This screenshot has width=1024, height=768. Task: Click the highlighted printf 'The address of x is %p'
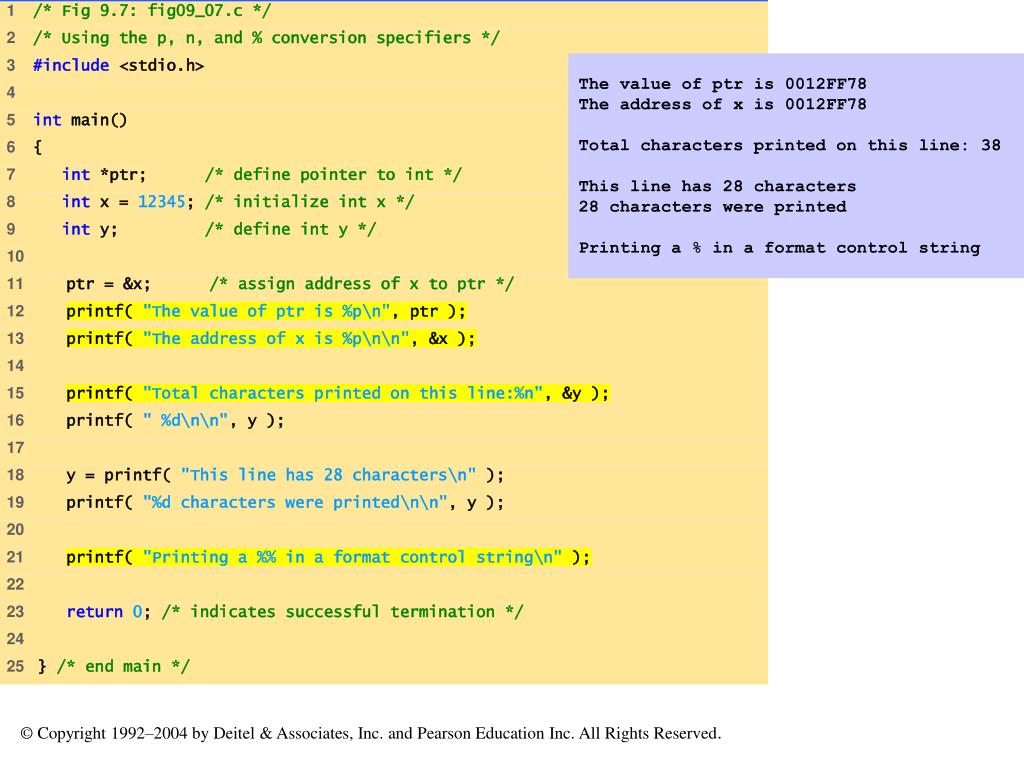coord(270,339)
